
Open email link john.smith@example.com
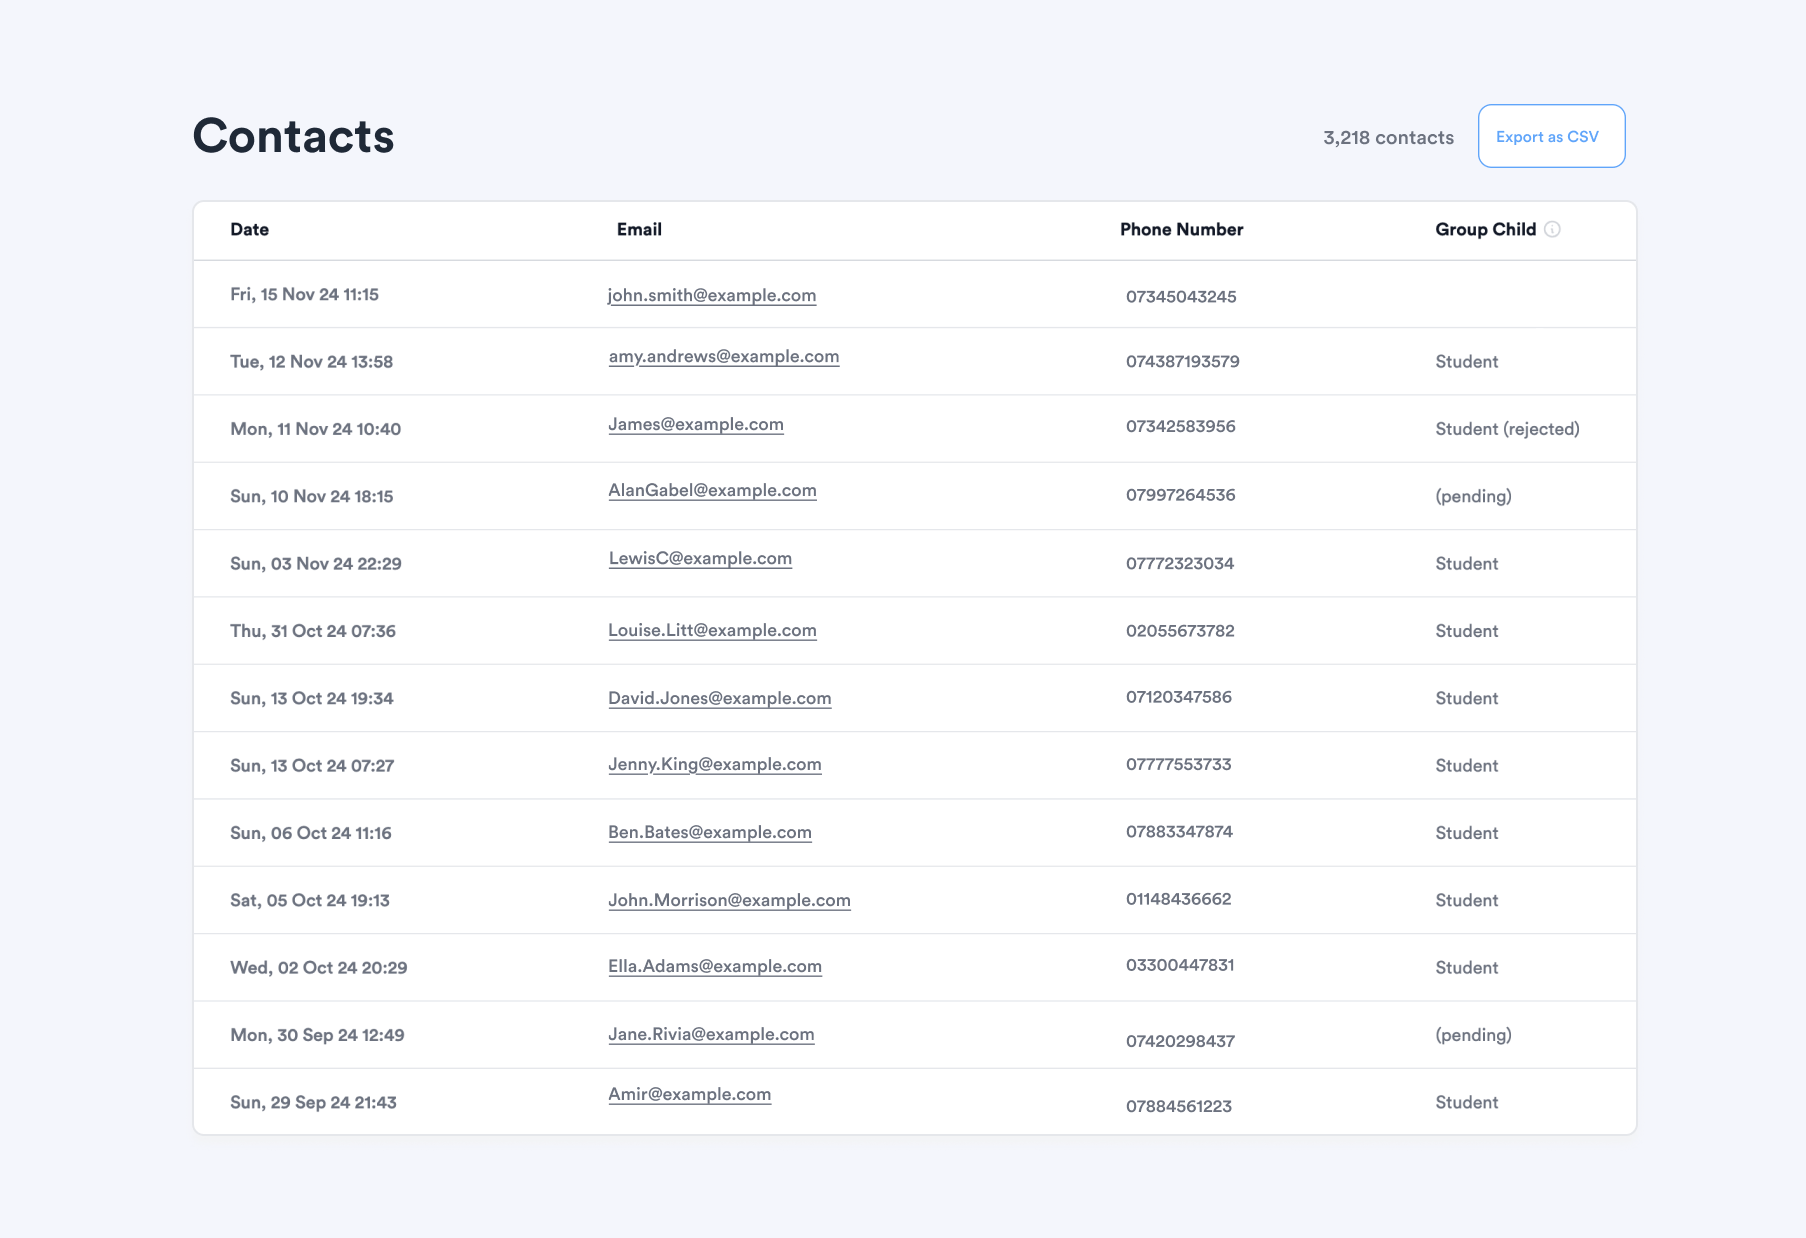tap(712, 295)
